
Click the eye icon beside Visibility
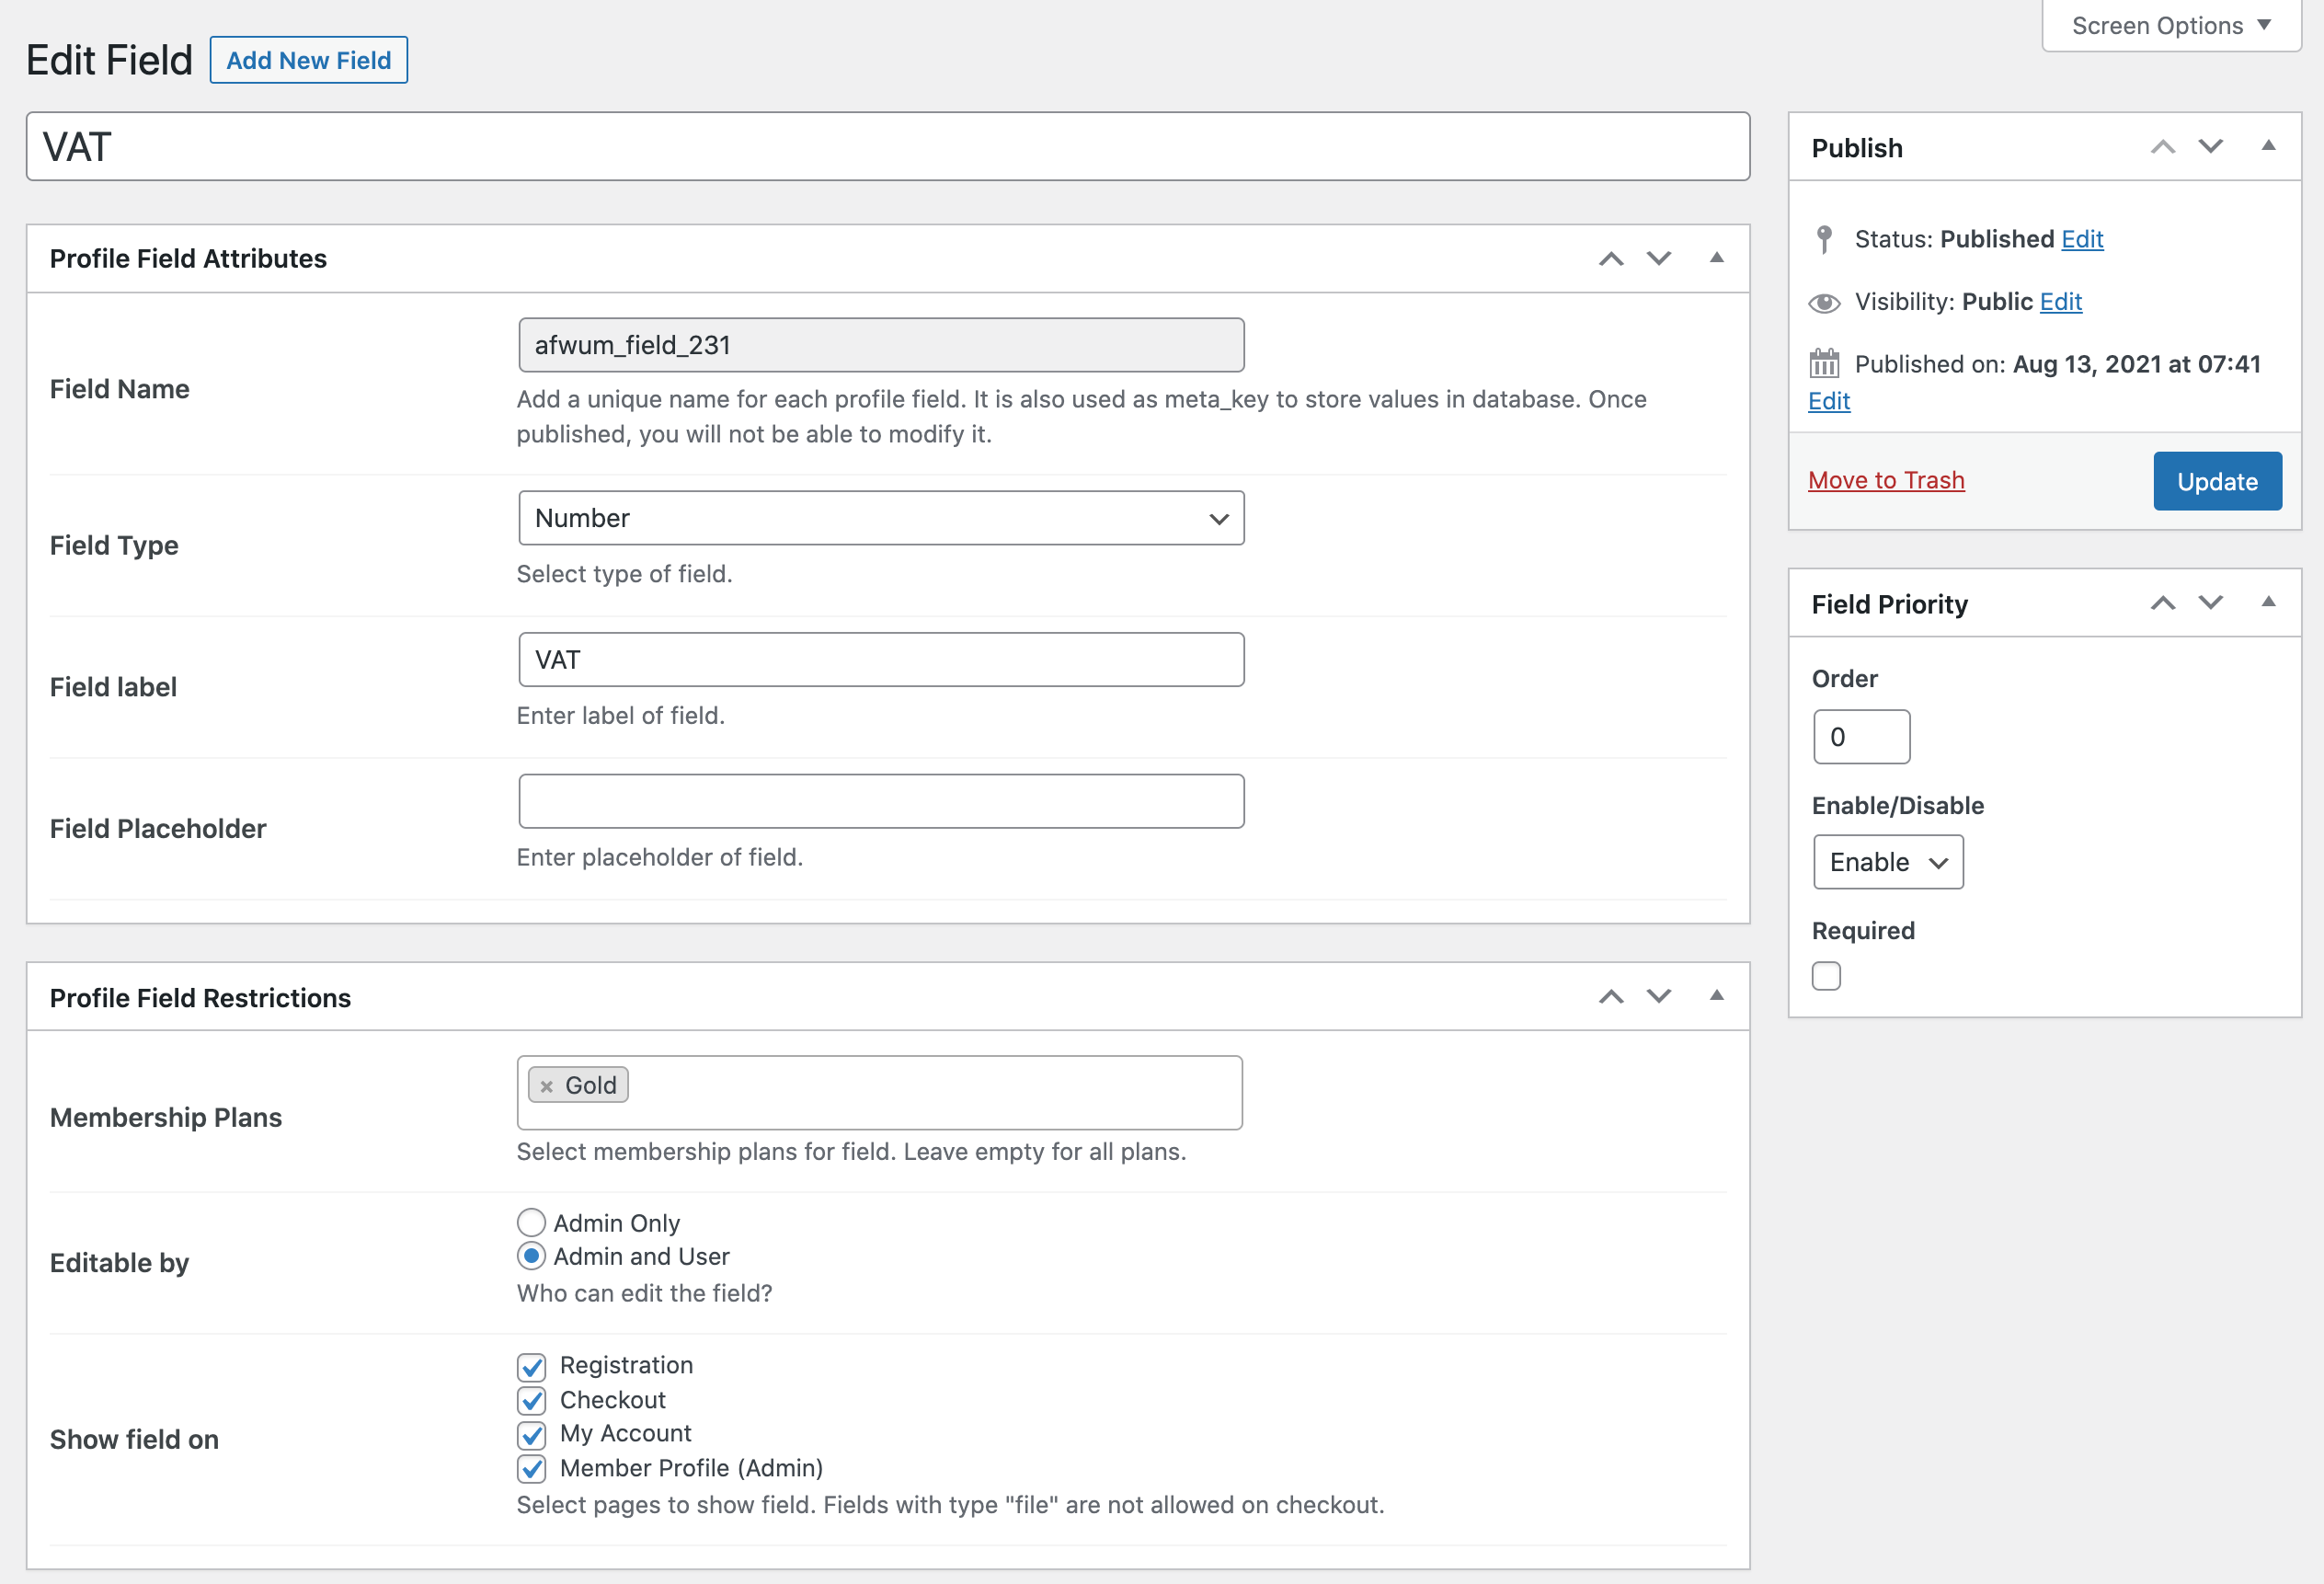click(x=1825, y=301)
